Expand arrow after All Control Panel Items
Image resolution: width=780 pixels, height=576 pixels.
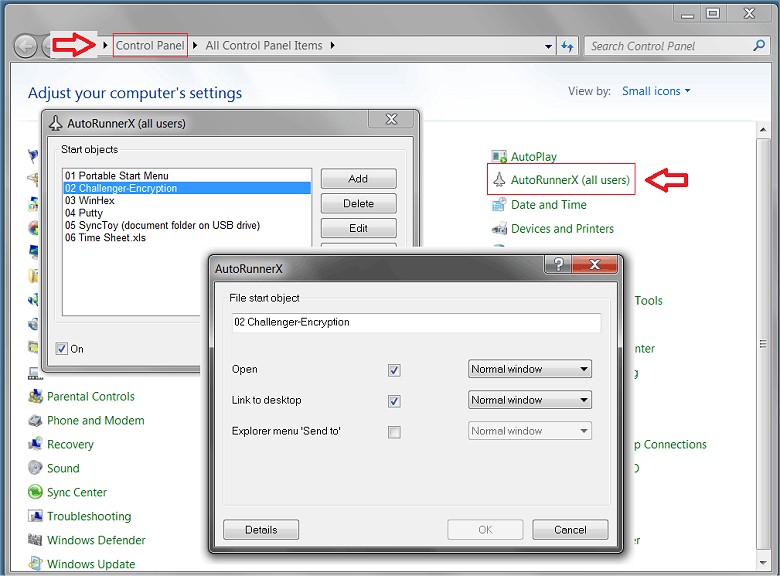pos(332,46)
